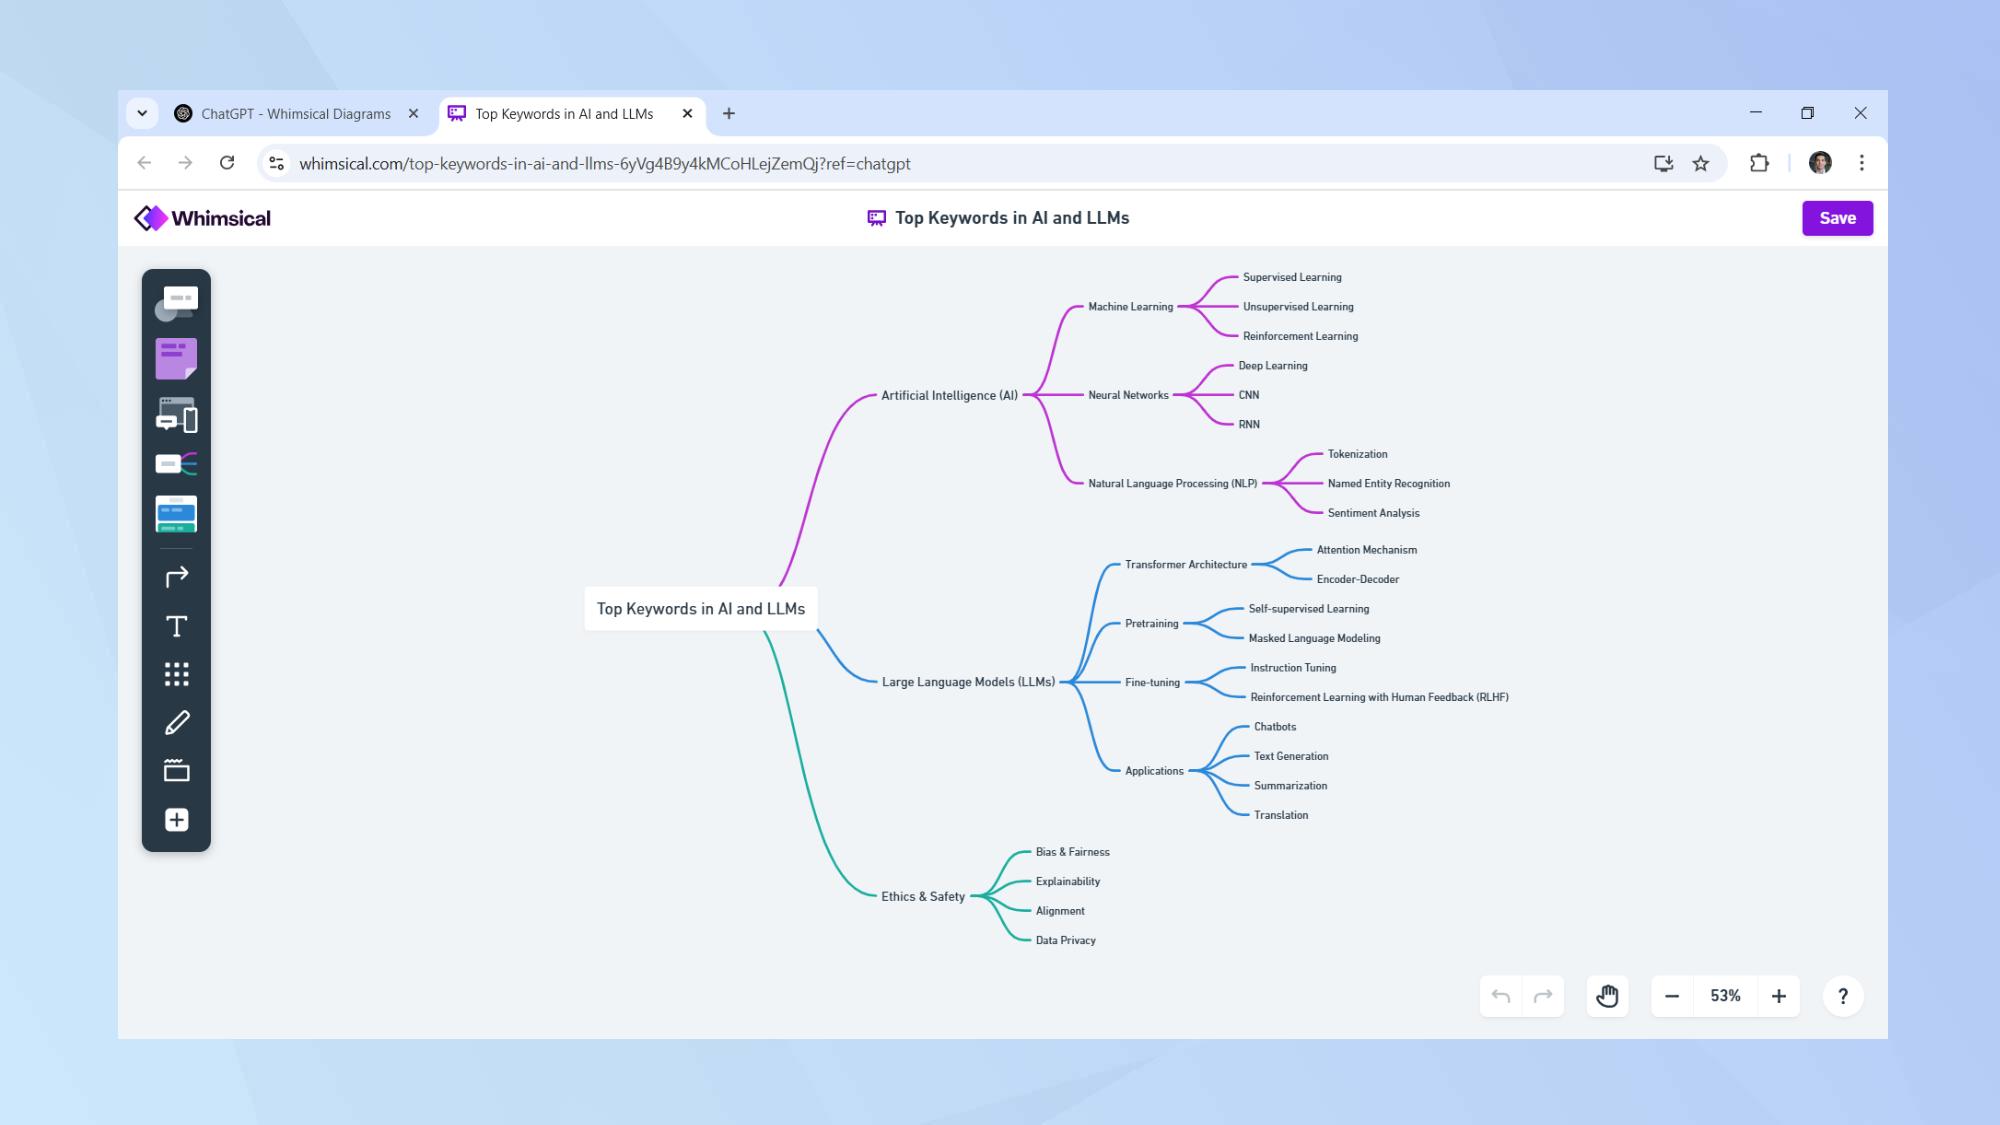The image size is (2000, 1125).
Task: Switch to ChatGPT - Whimsical Diagrams tab
Action: pyautogui.click(x=295, y=114)
